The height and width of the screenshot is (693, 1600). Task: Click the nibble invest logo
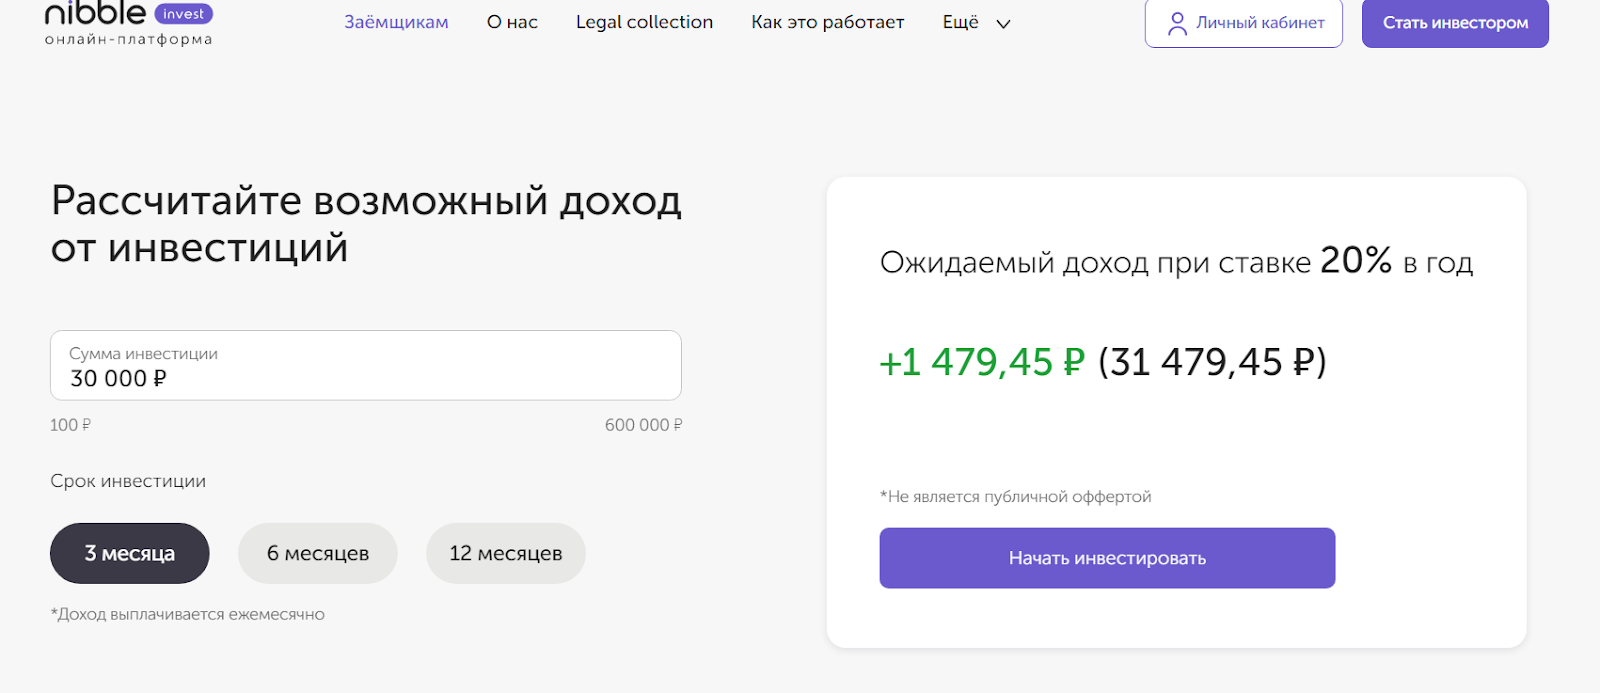[x=96, y=14]
